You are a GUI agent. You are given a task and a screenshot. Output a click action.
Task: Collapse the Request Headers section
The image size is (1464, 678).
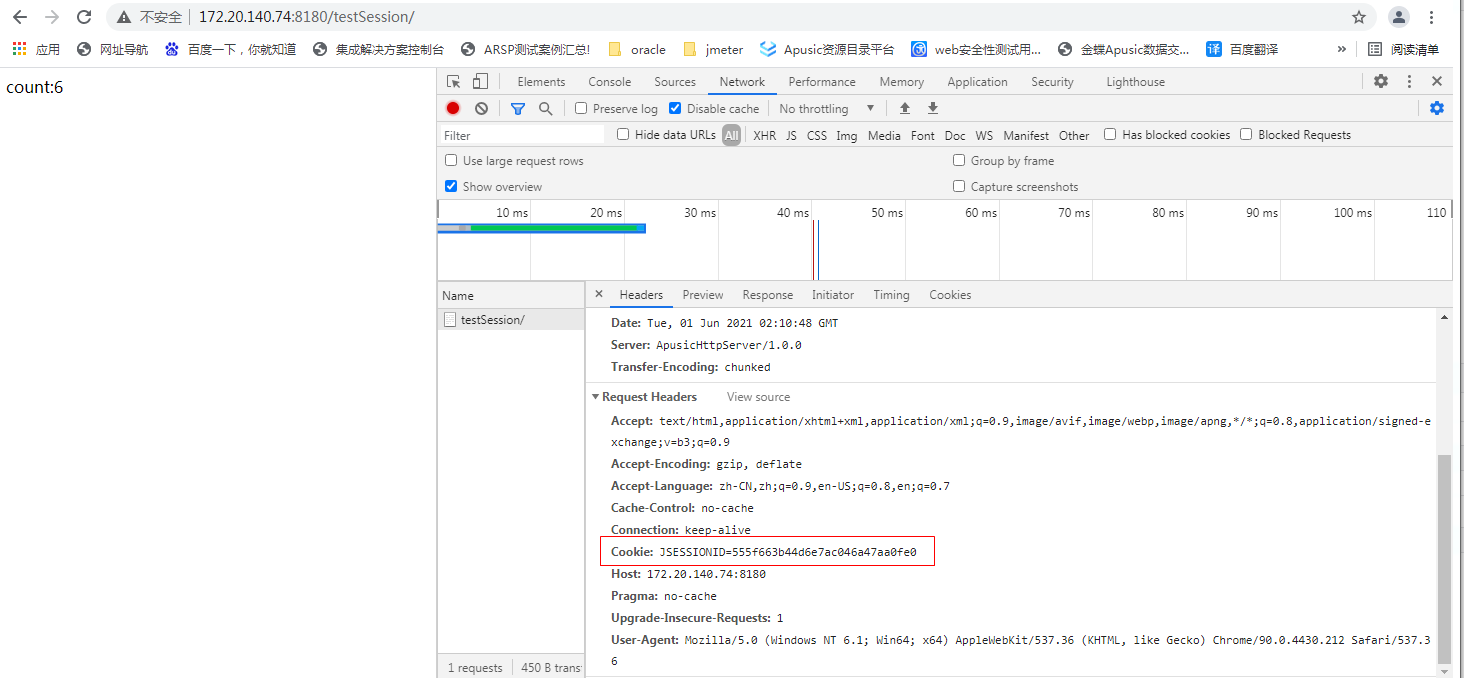coord(596,397)
